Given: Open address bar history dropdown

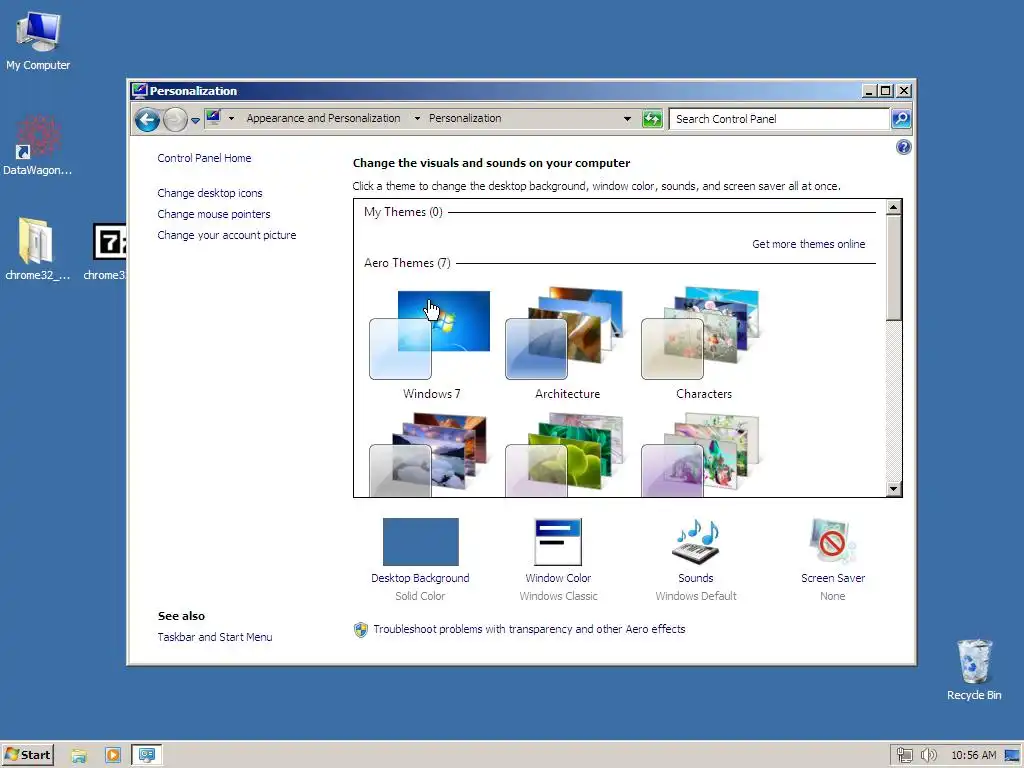Looking at the screenshot, I should tap(627, 119).
